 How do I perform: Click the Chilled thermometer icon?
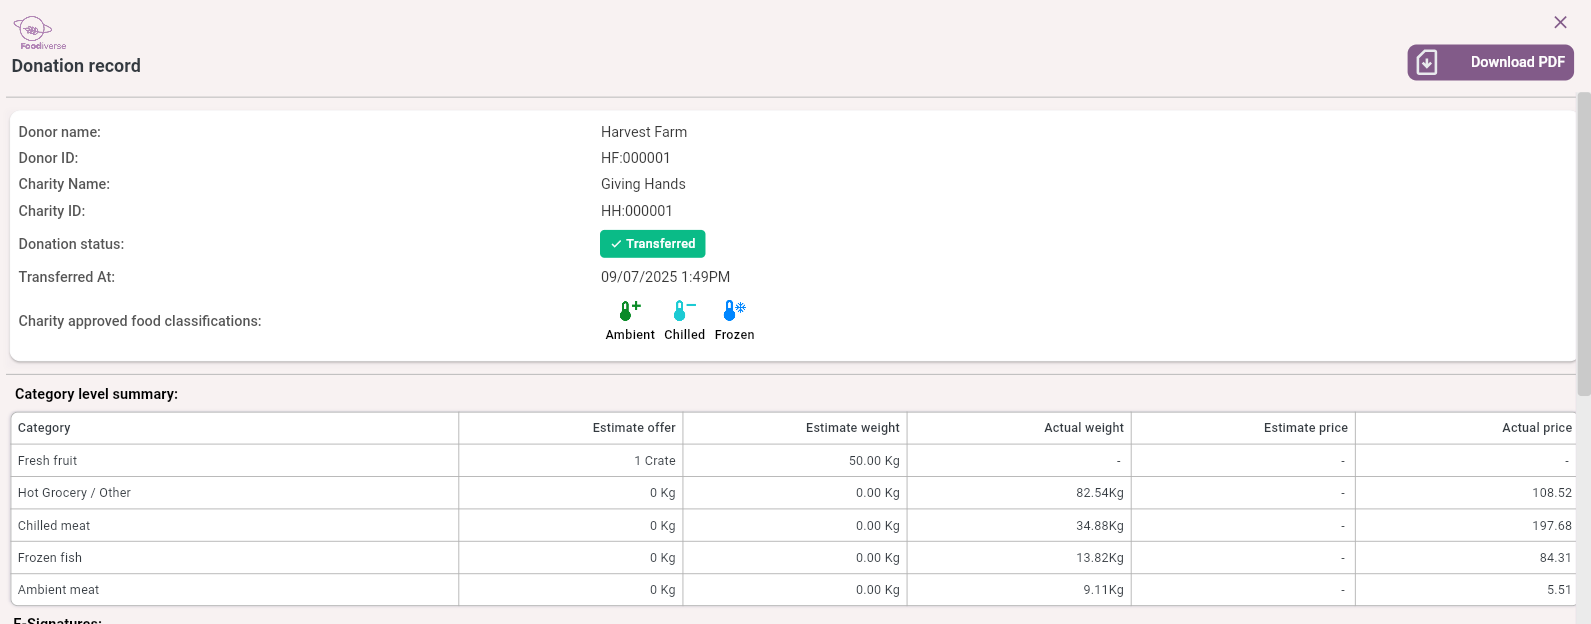pyautogui.click(x=683, y=311)
